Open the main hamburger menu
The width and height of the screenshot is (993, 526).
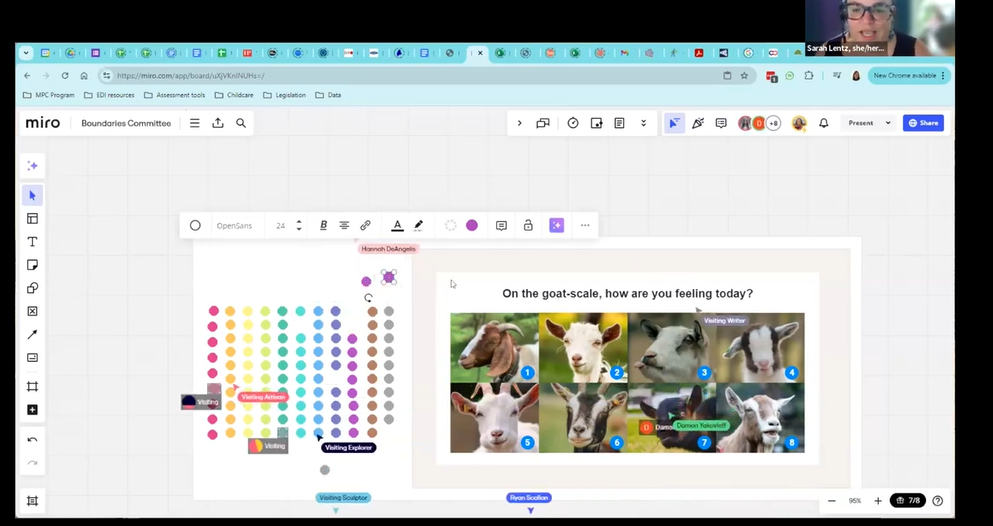coord(195,123)
